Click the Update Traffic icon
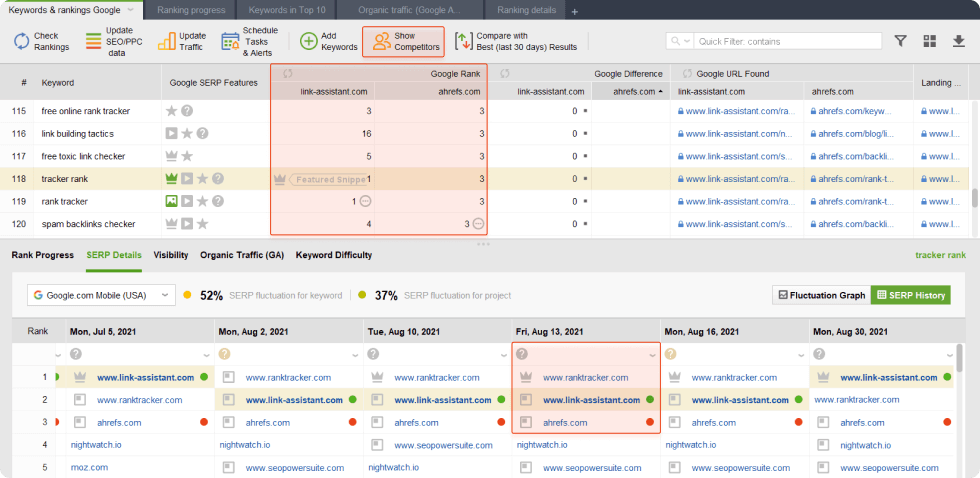980x478 pixels. (x=166, y=41)
